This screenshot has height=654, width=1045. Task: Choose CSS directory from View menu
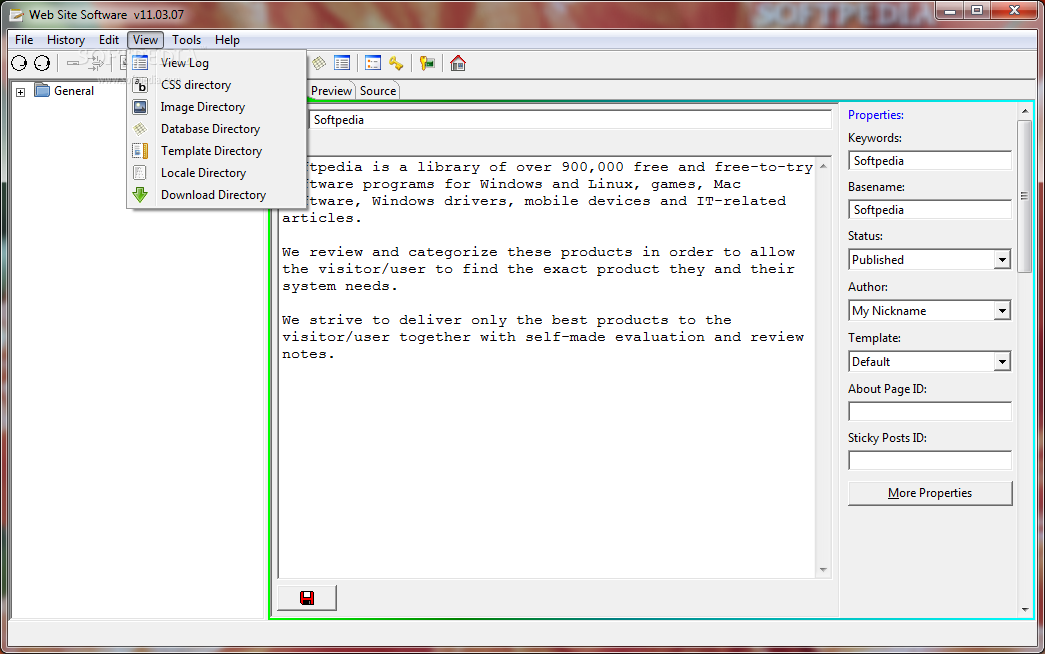point(217,85)
